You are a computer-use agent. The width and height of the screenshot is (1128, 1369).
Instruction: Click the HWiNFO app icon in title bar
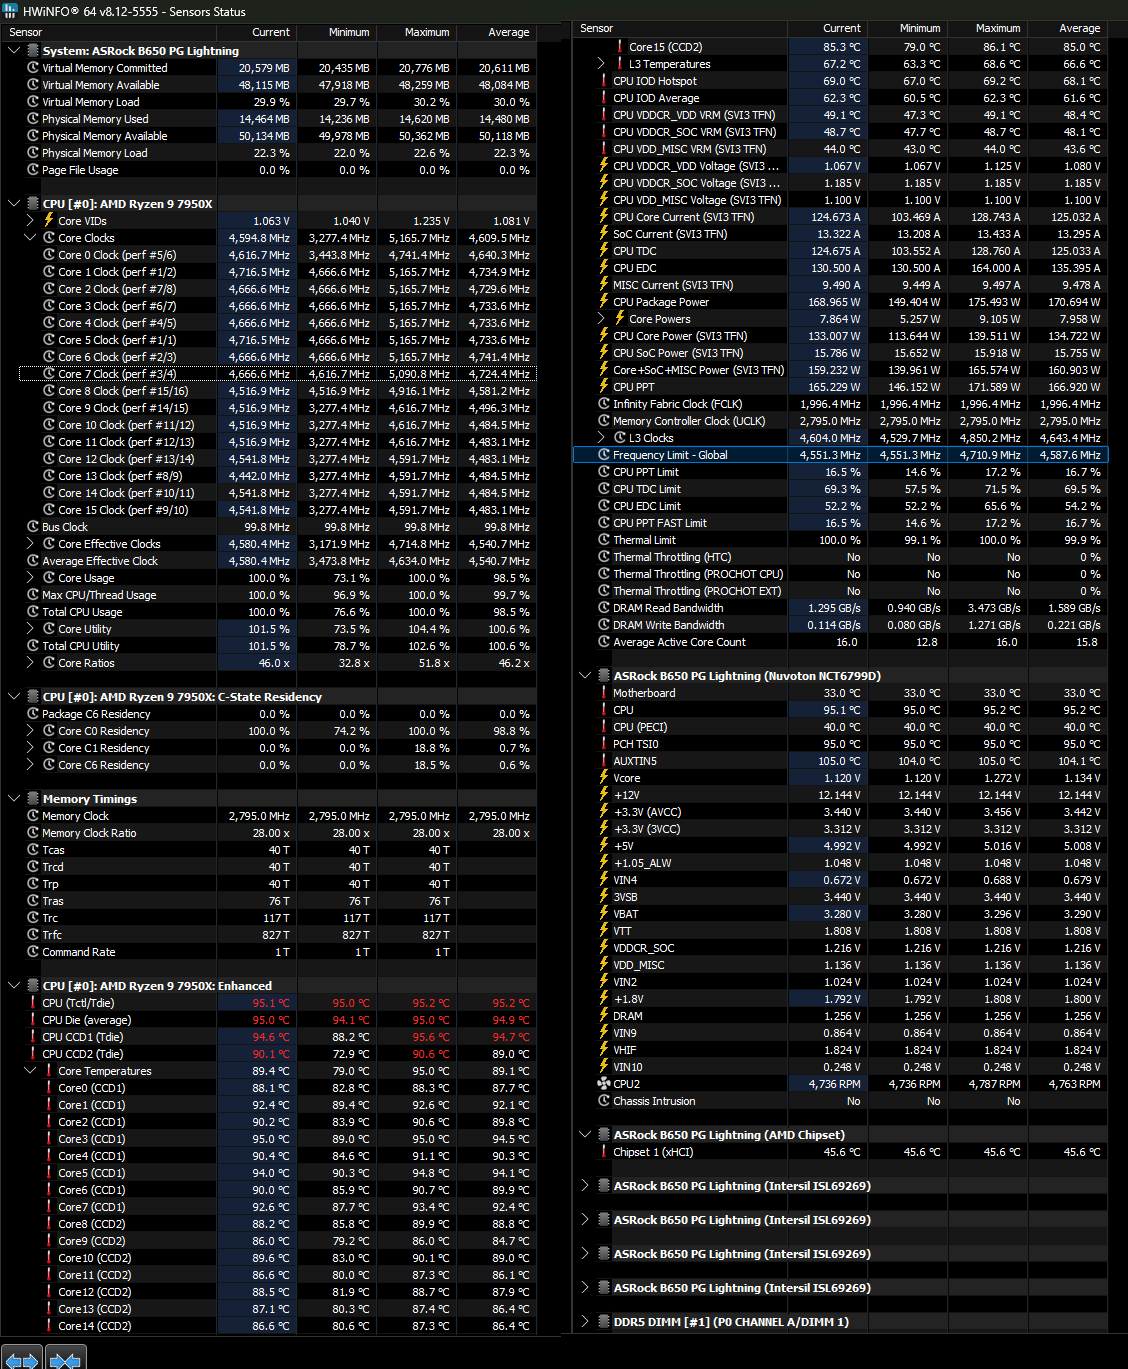click(x=10, y=11)
